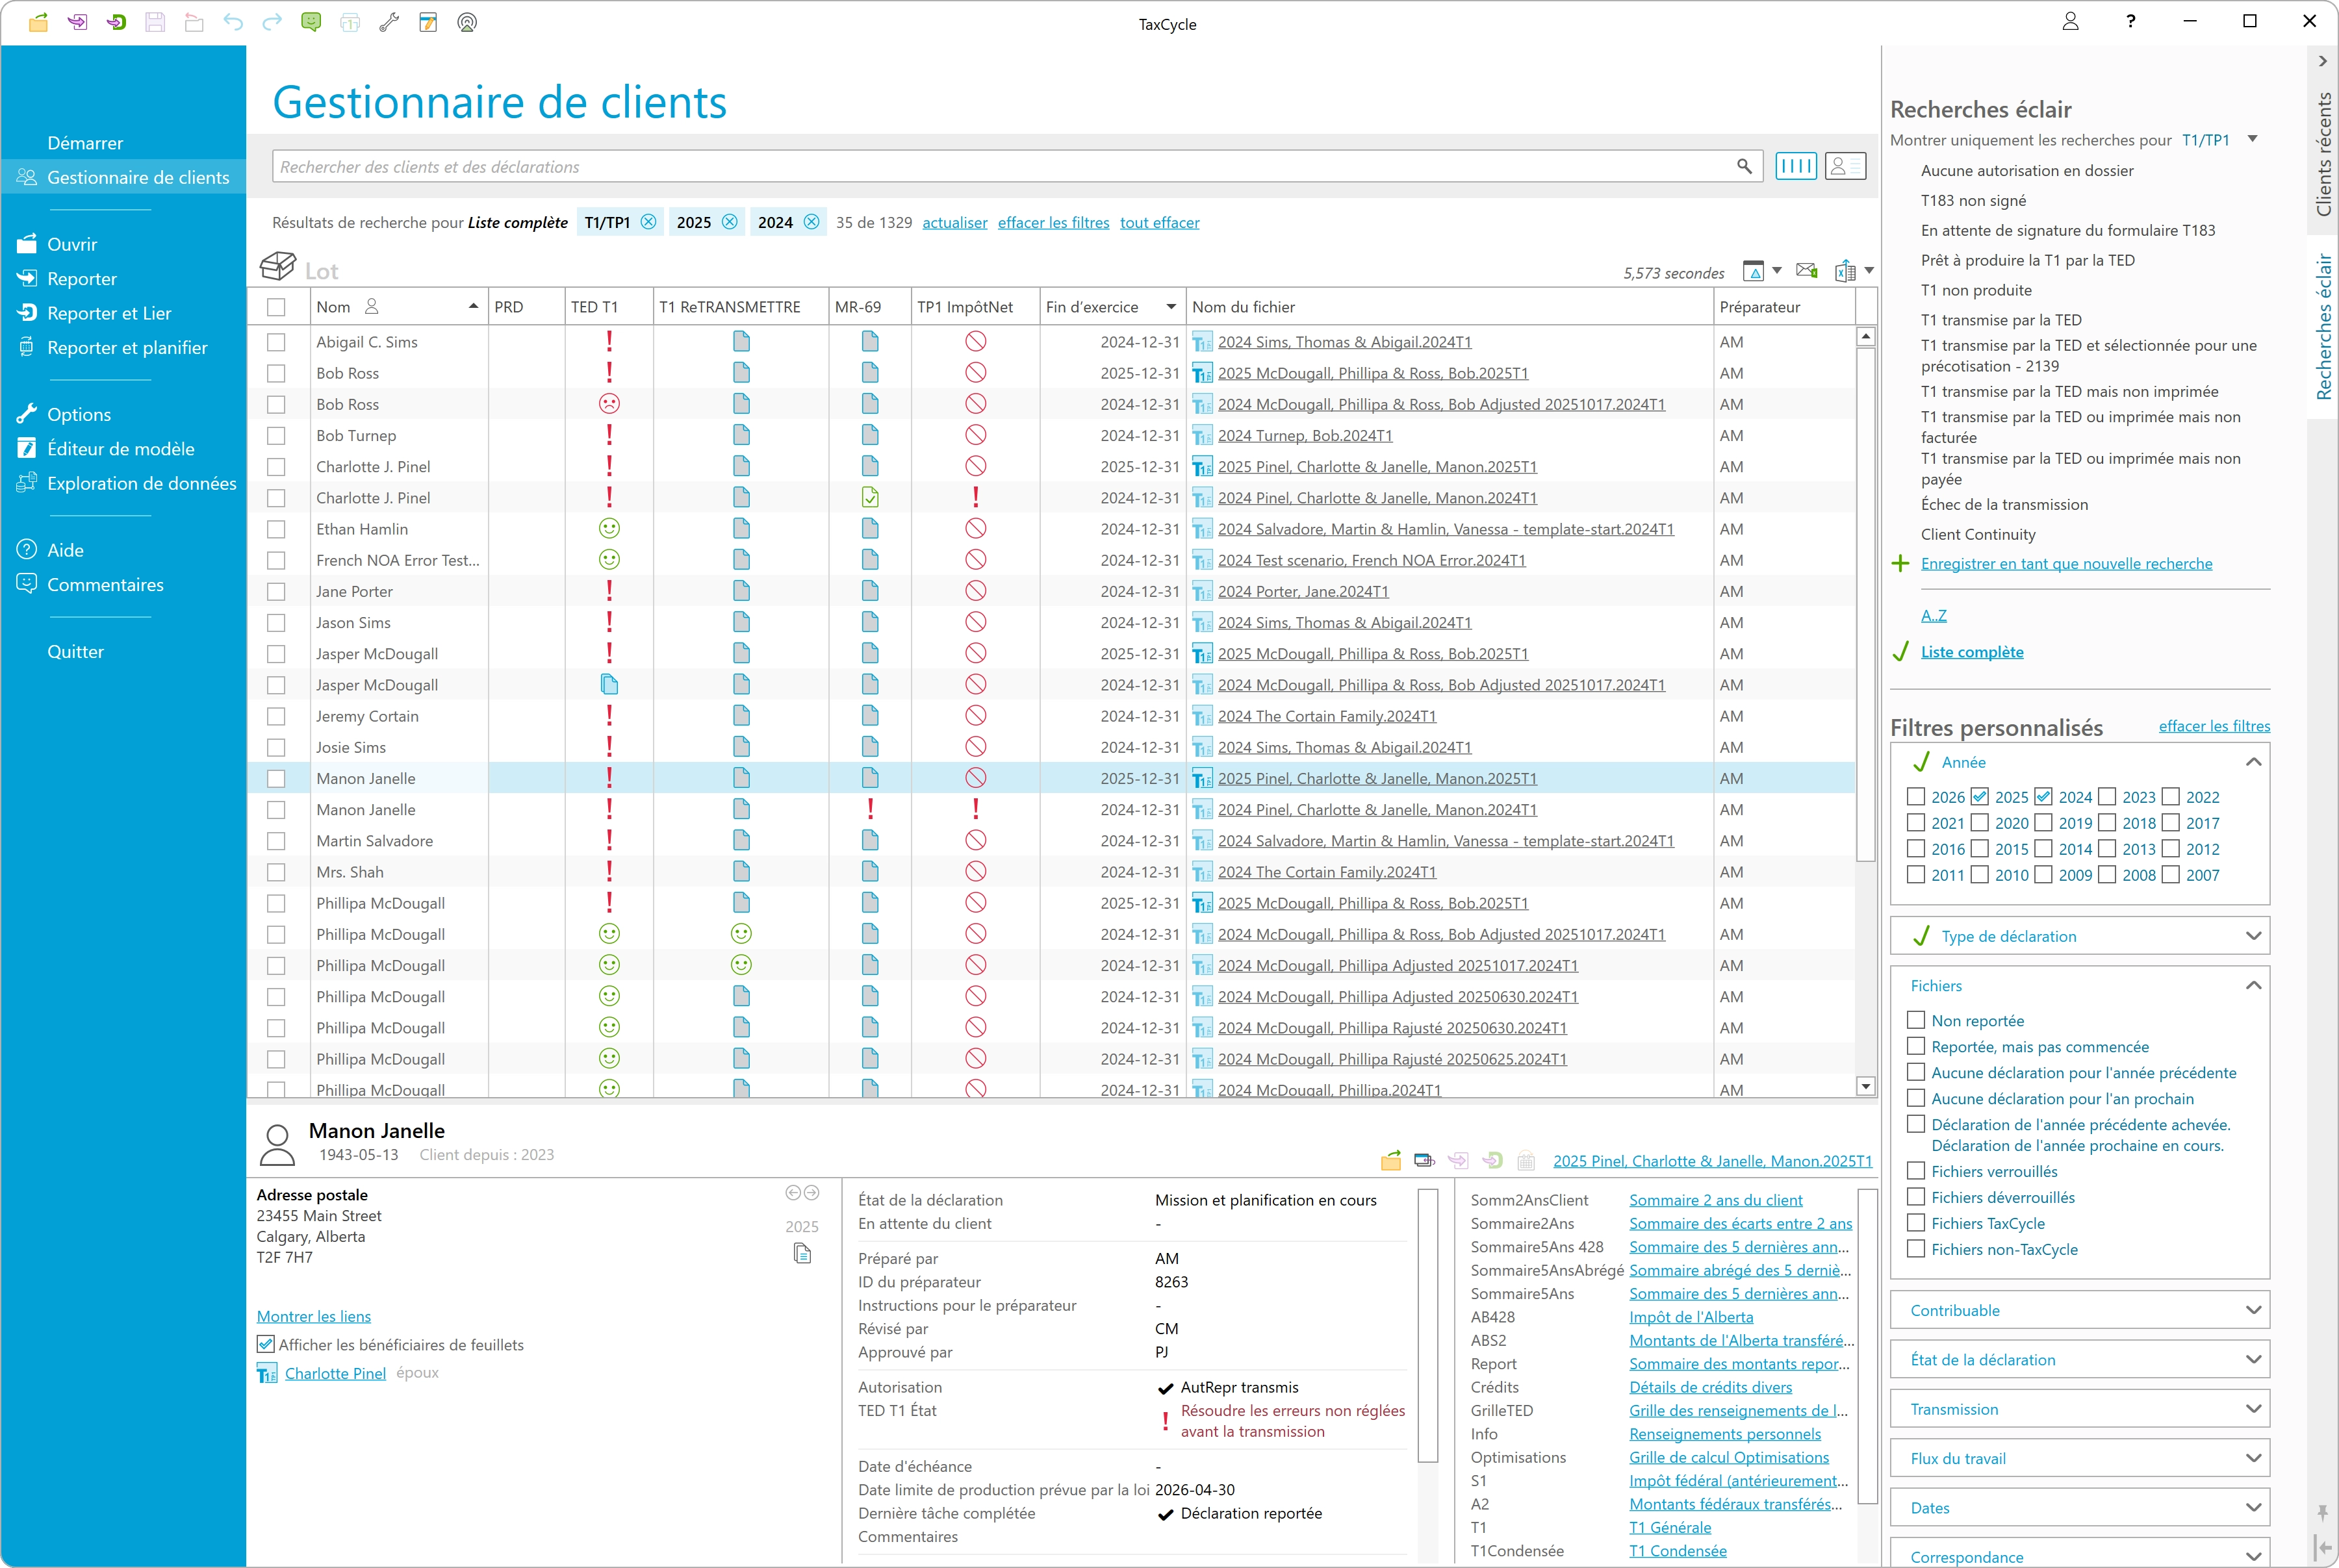Tick the Fichiers verrouillés checkbox
The image size is (2339, 1568).
tap(1916, 1171)
